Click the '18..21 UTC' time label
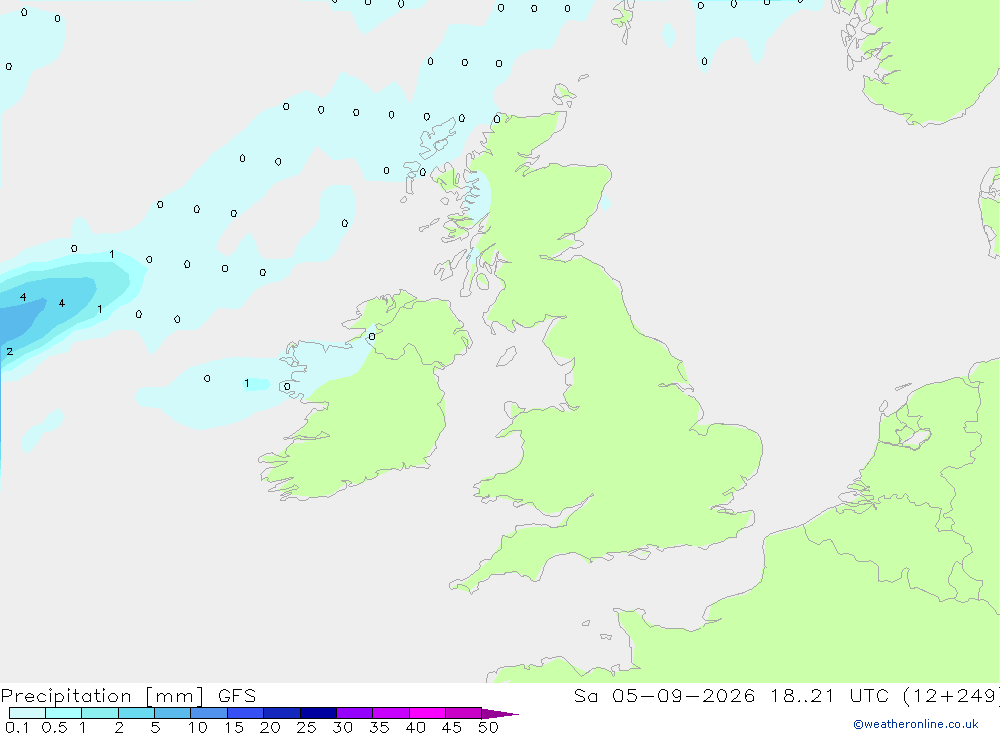 [x=828, y=695]
